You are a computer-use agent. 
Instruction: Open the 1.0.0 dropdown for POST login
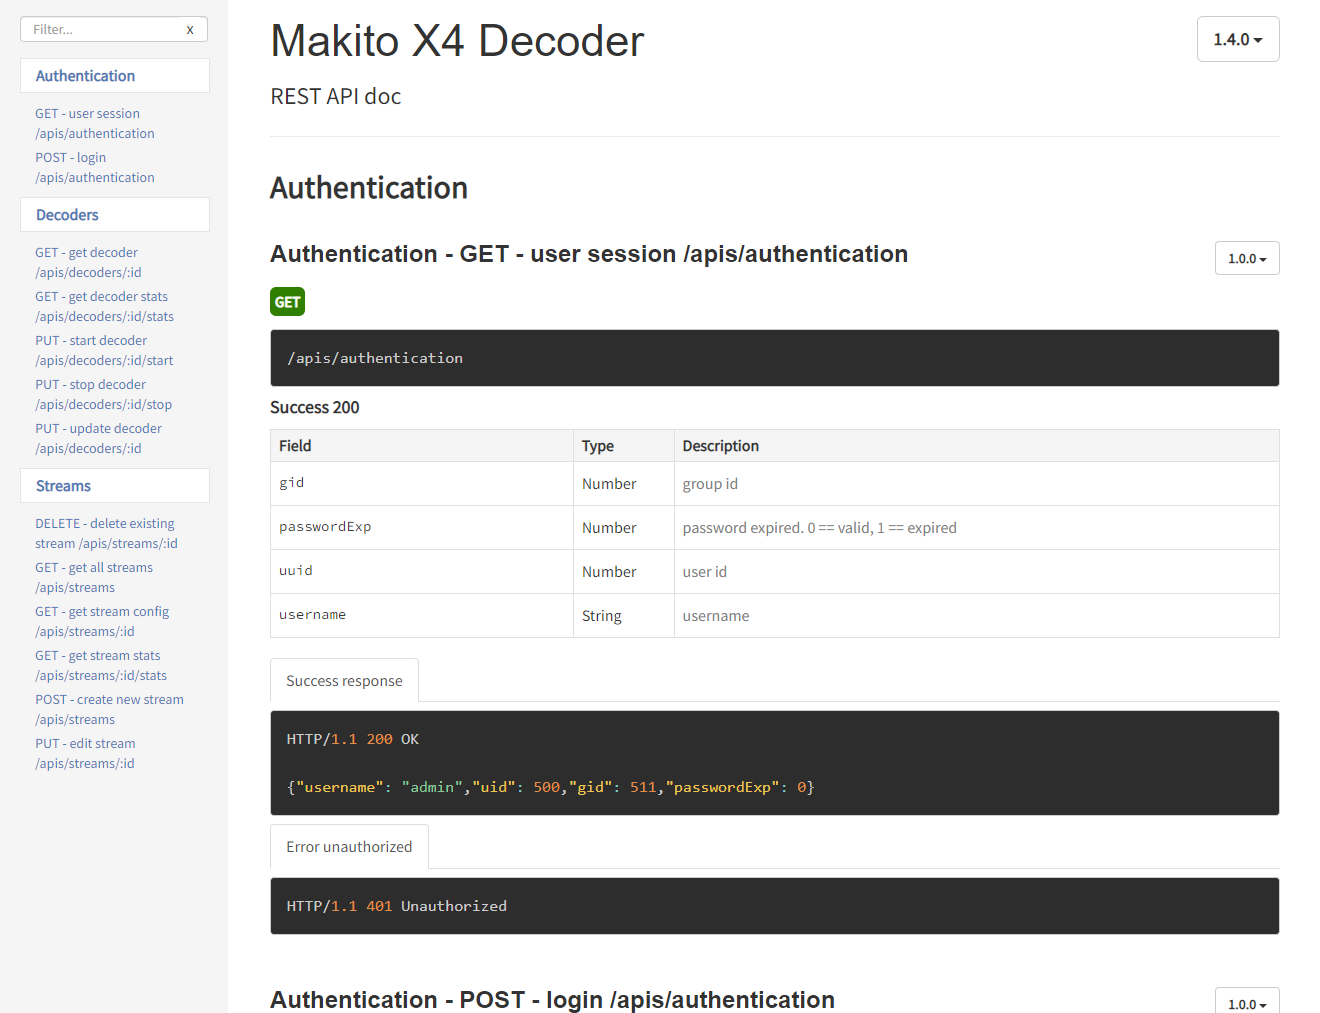pyautogui.click(x=1246, y=1003)
